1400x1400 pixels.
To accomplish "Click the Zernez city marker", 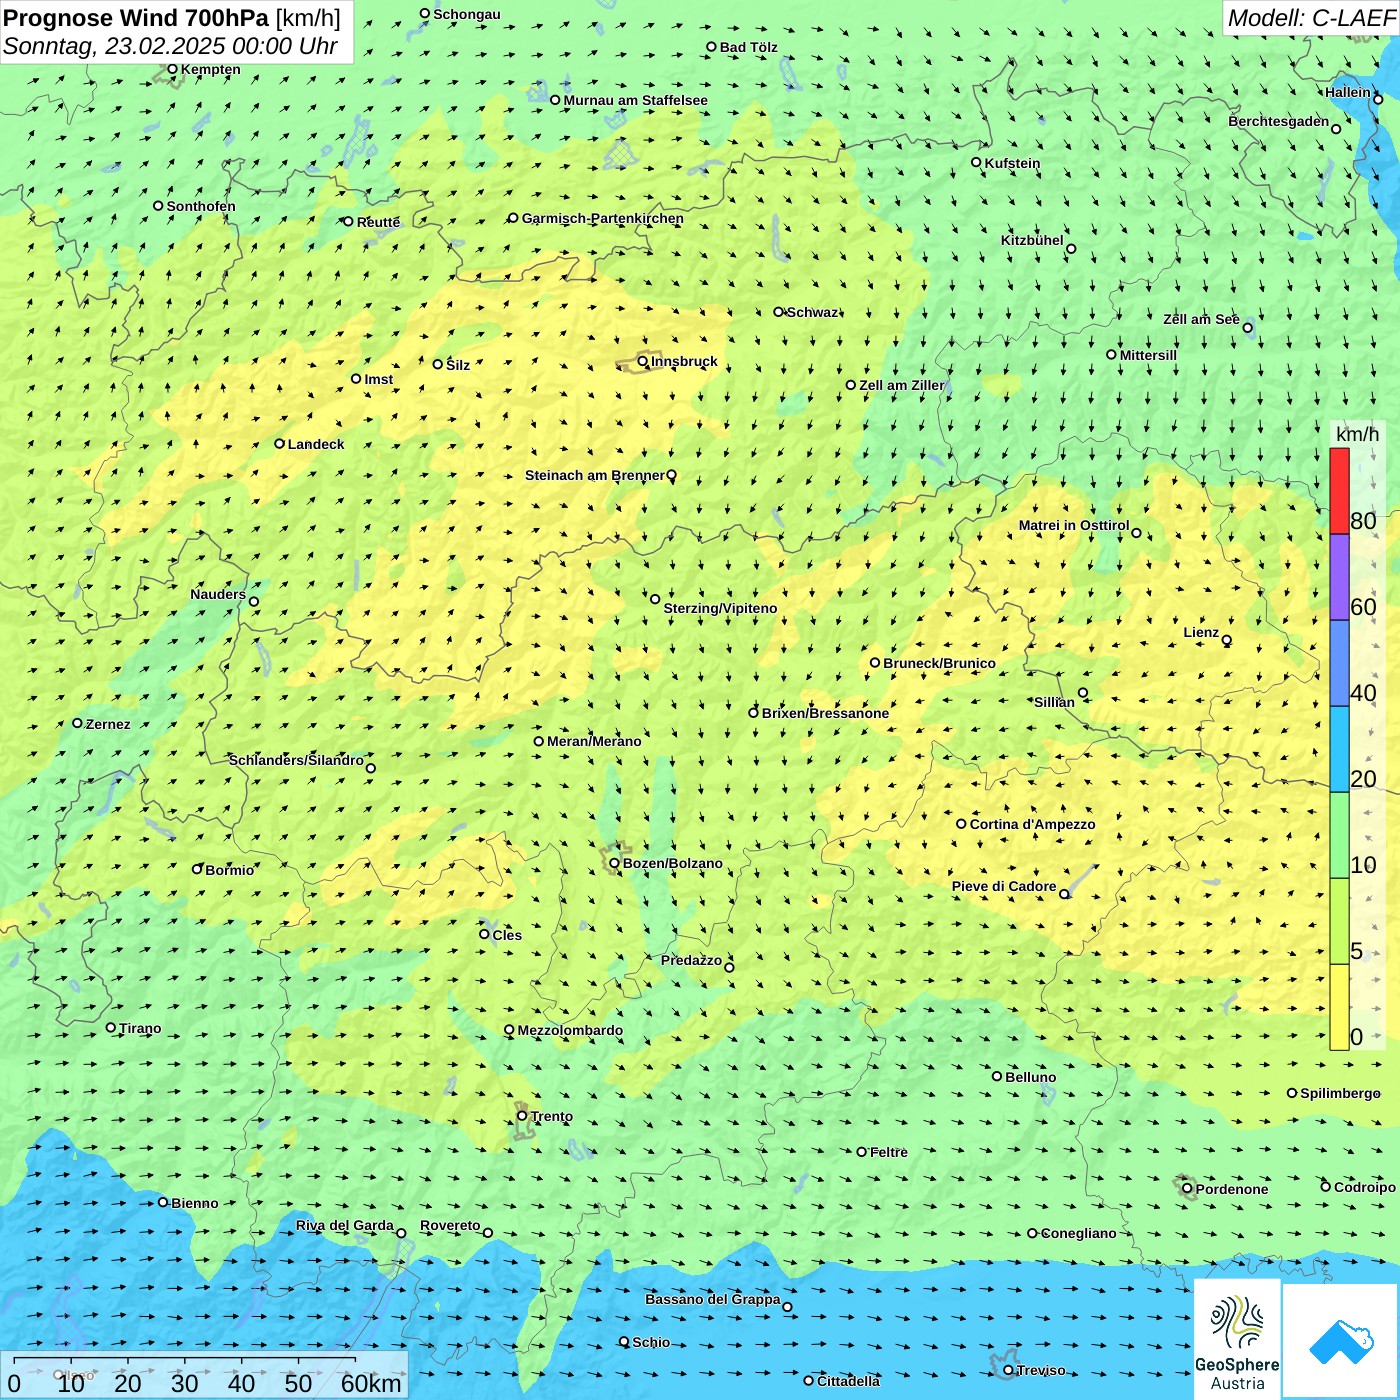I will [77, 723].
